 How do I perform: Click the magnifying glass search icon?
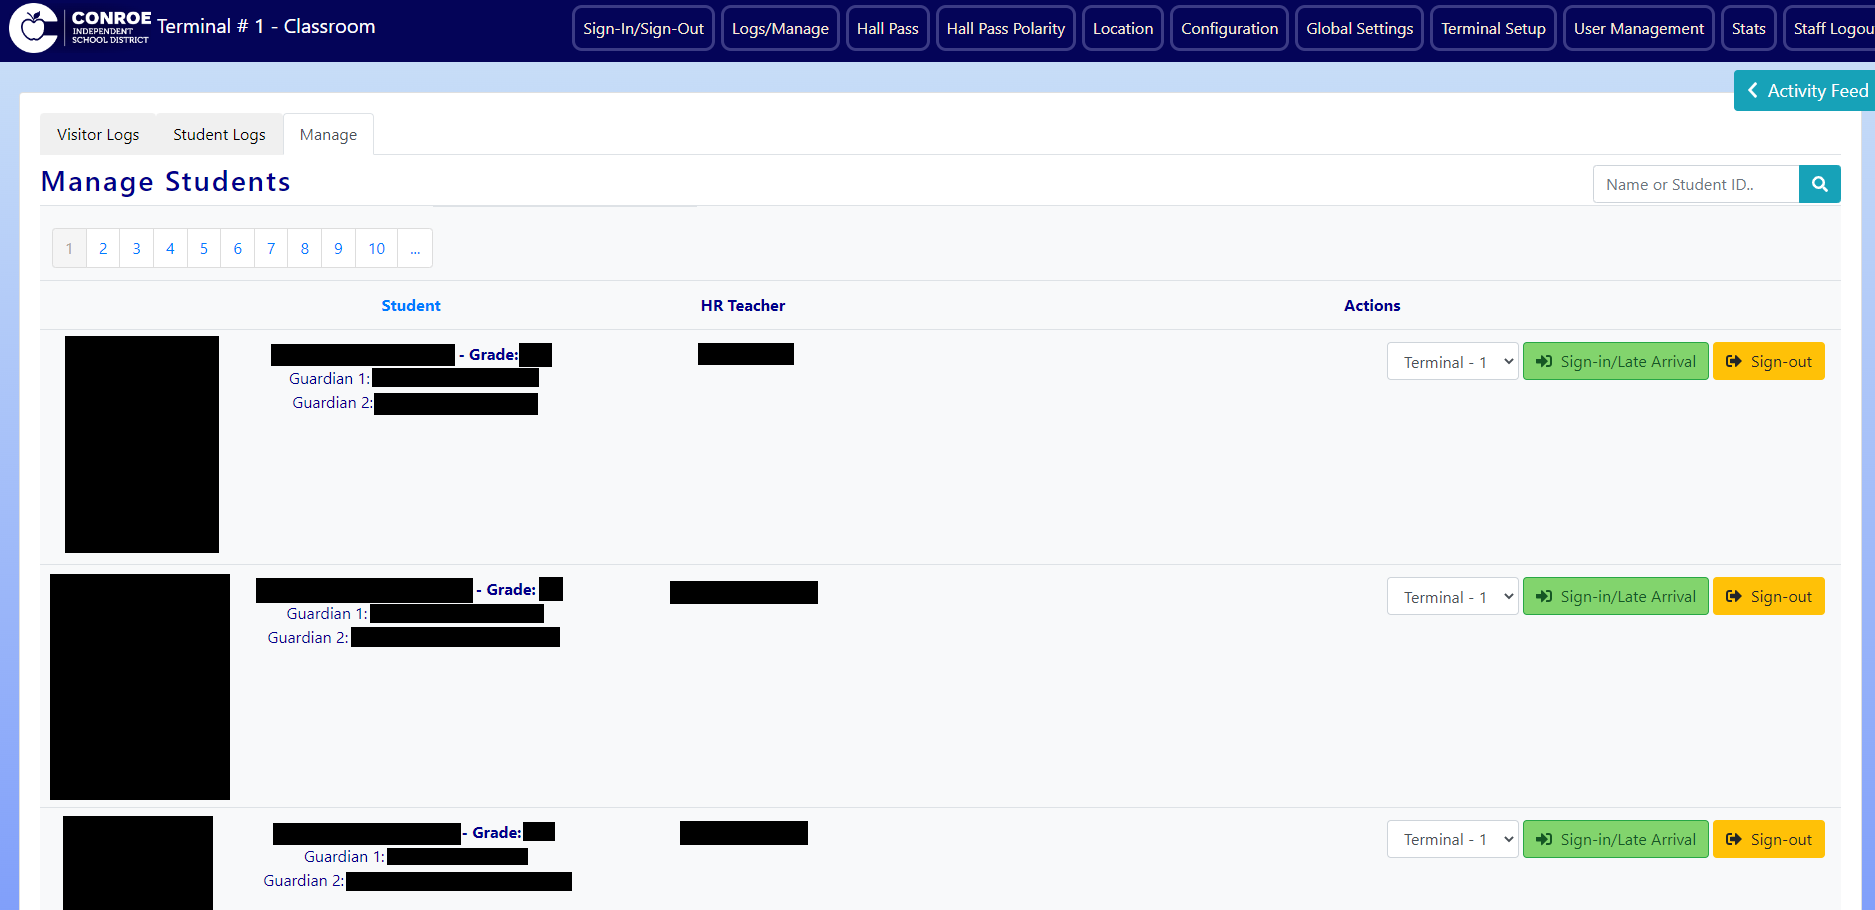[1819, 184]
